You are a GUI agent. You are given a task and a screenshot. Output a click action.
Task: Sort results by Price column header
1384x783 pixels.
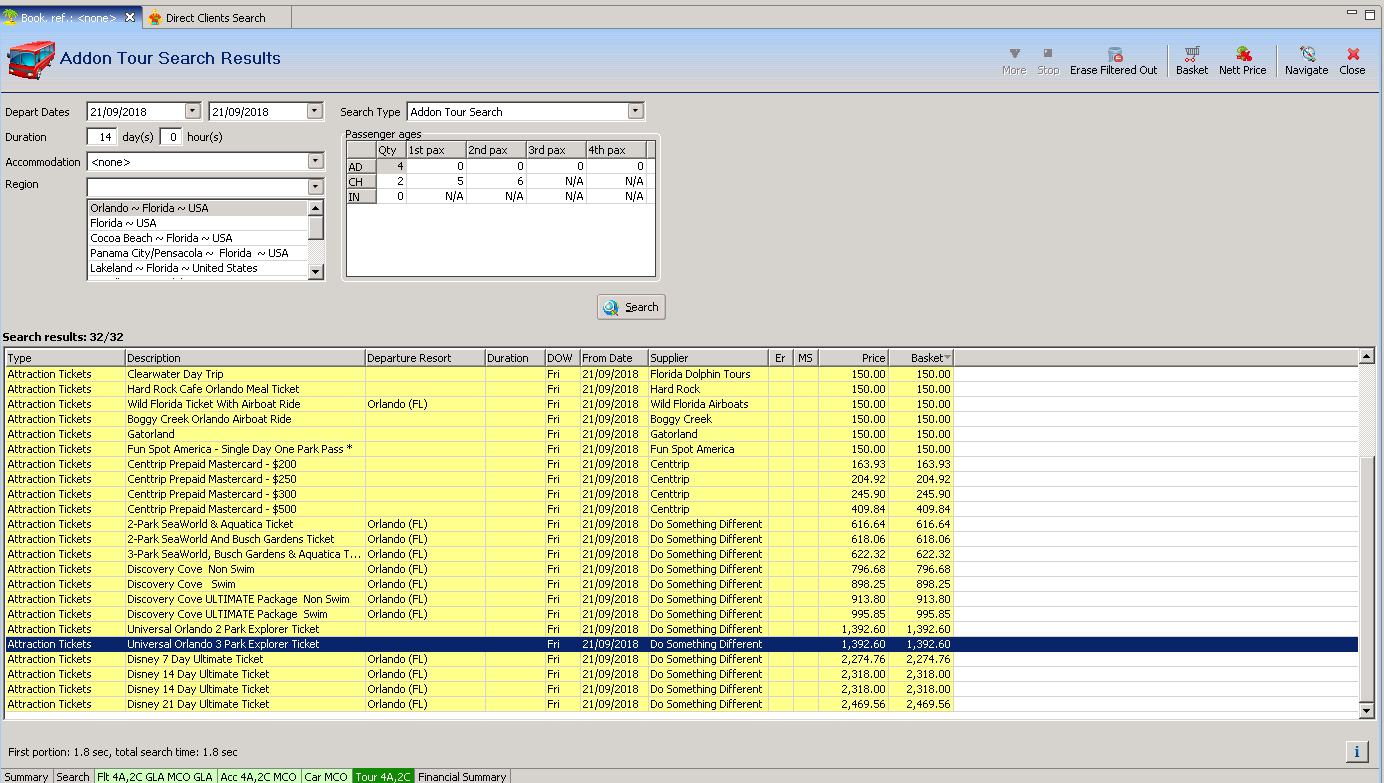coord(853,358)
